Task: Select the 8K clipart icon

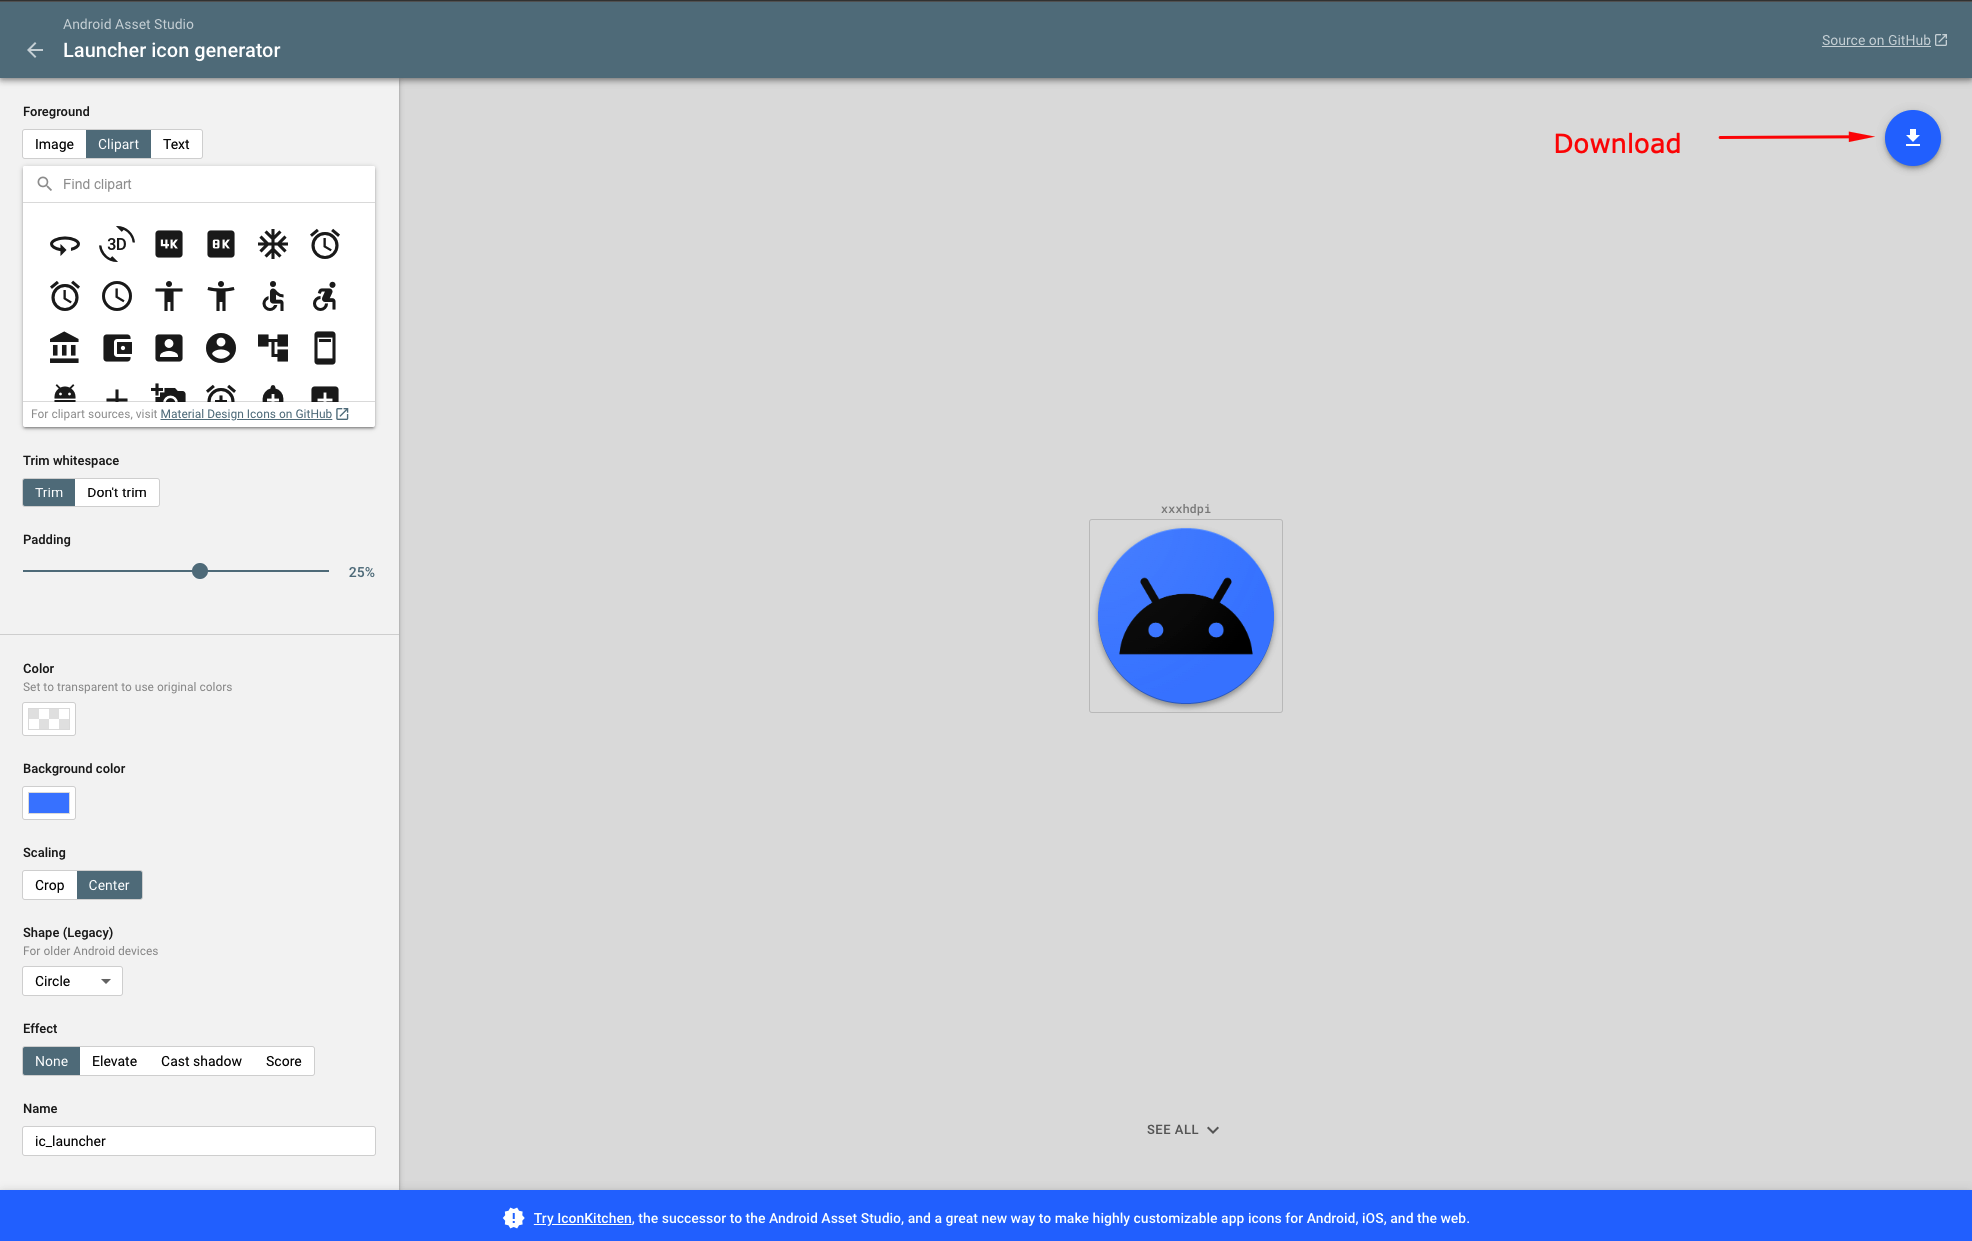Action: [x=221, y=244]
